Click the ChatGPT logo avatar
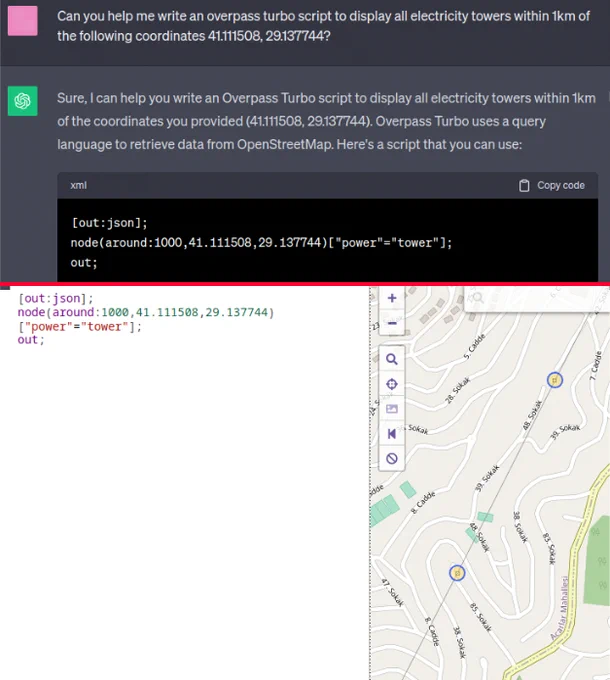610x680 pixels. (x=23, y=101)
